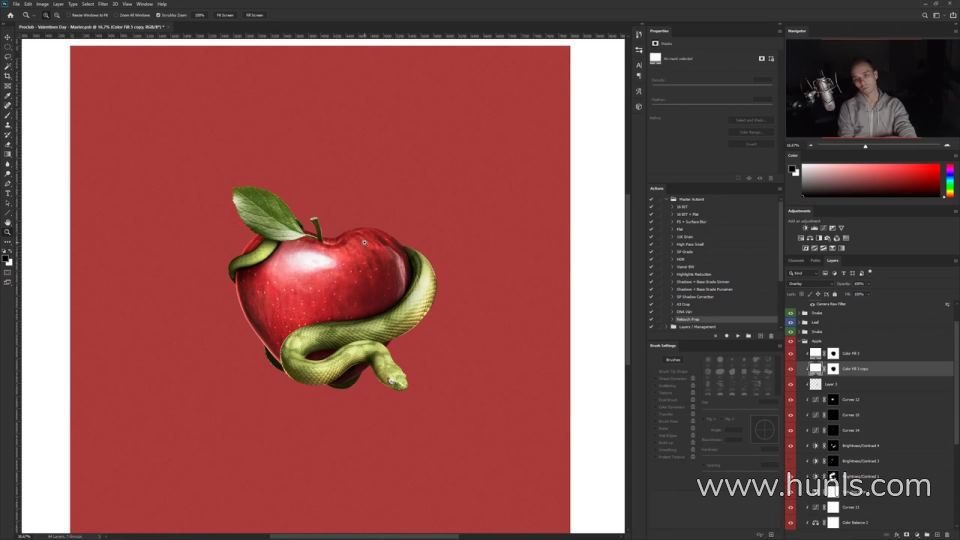Expand the Layers / Management action set
The width and height of the screenshot is (960, 540).
pos(666,327)
